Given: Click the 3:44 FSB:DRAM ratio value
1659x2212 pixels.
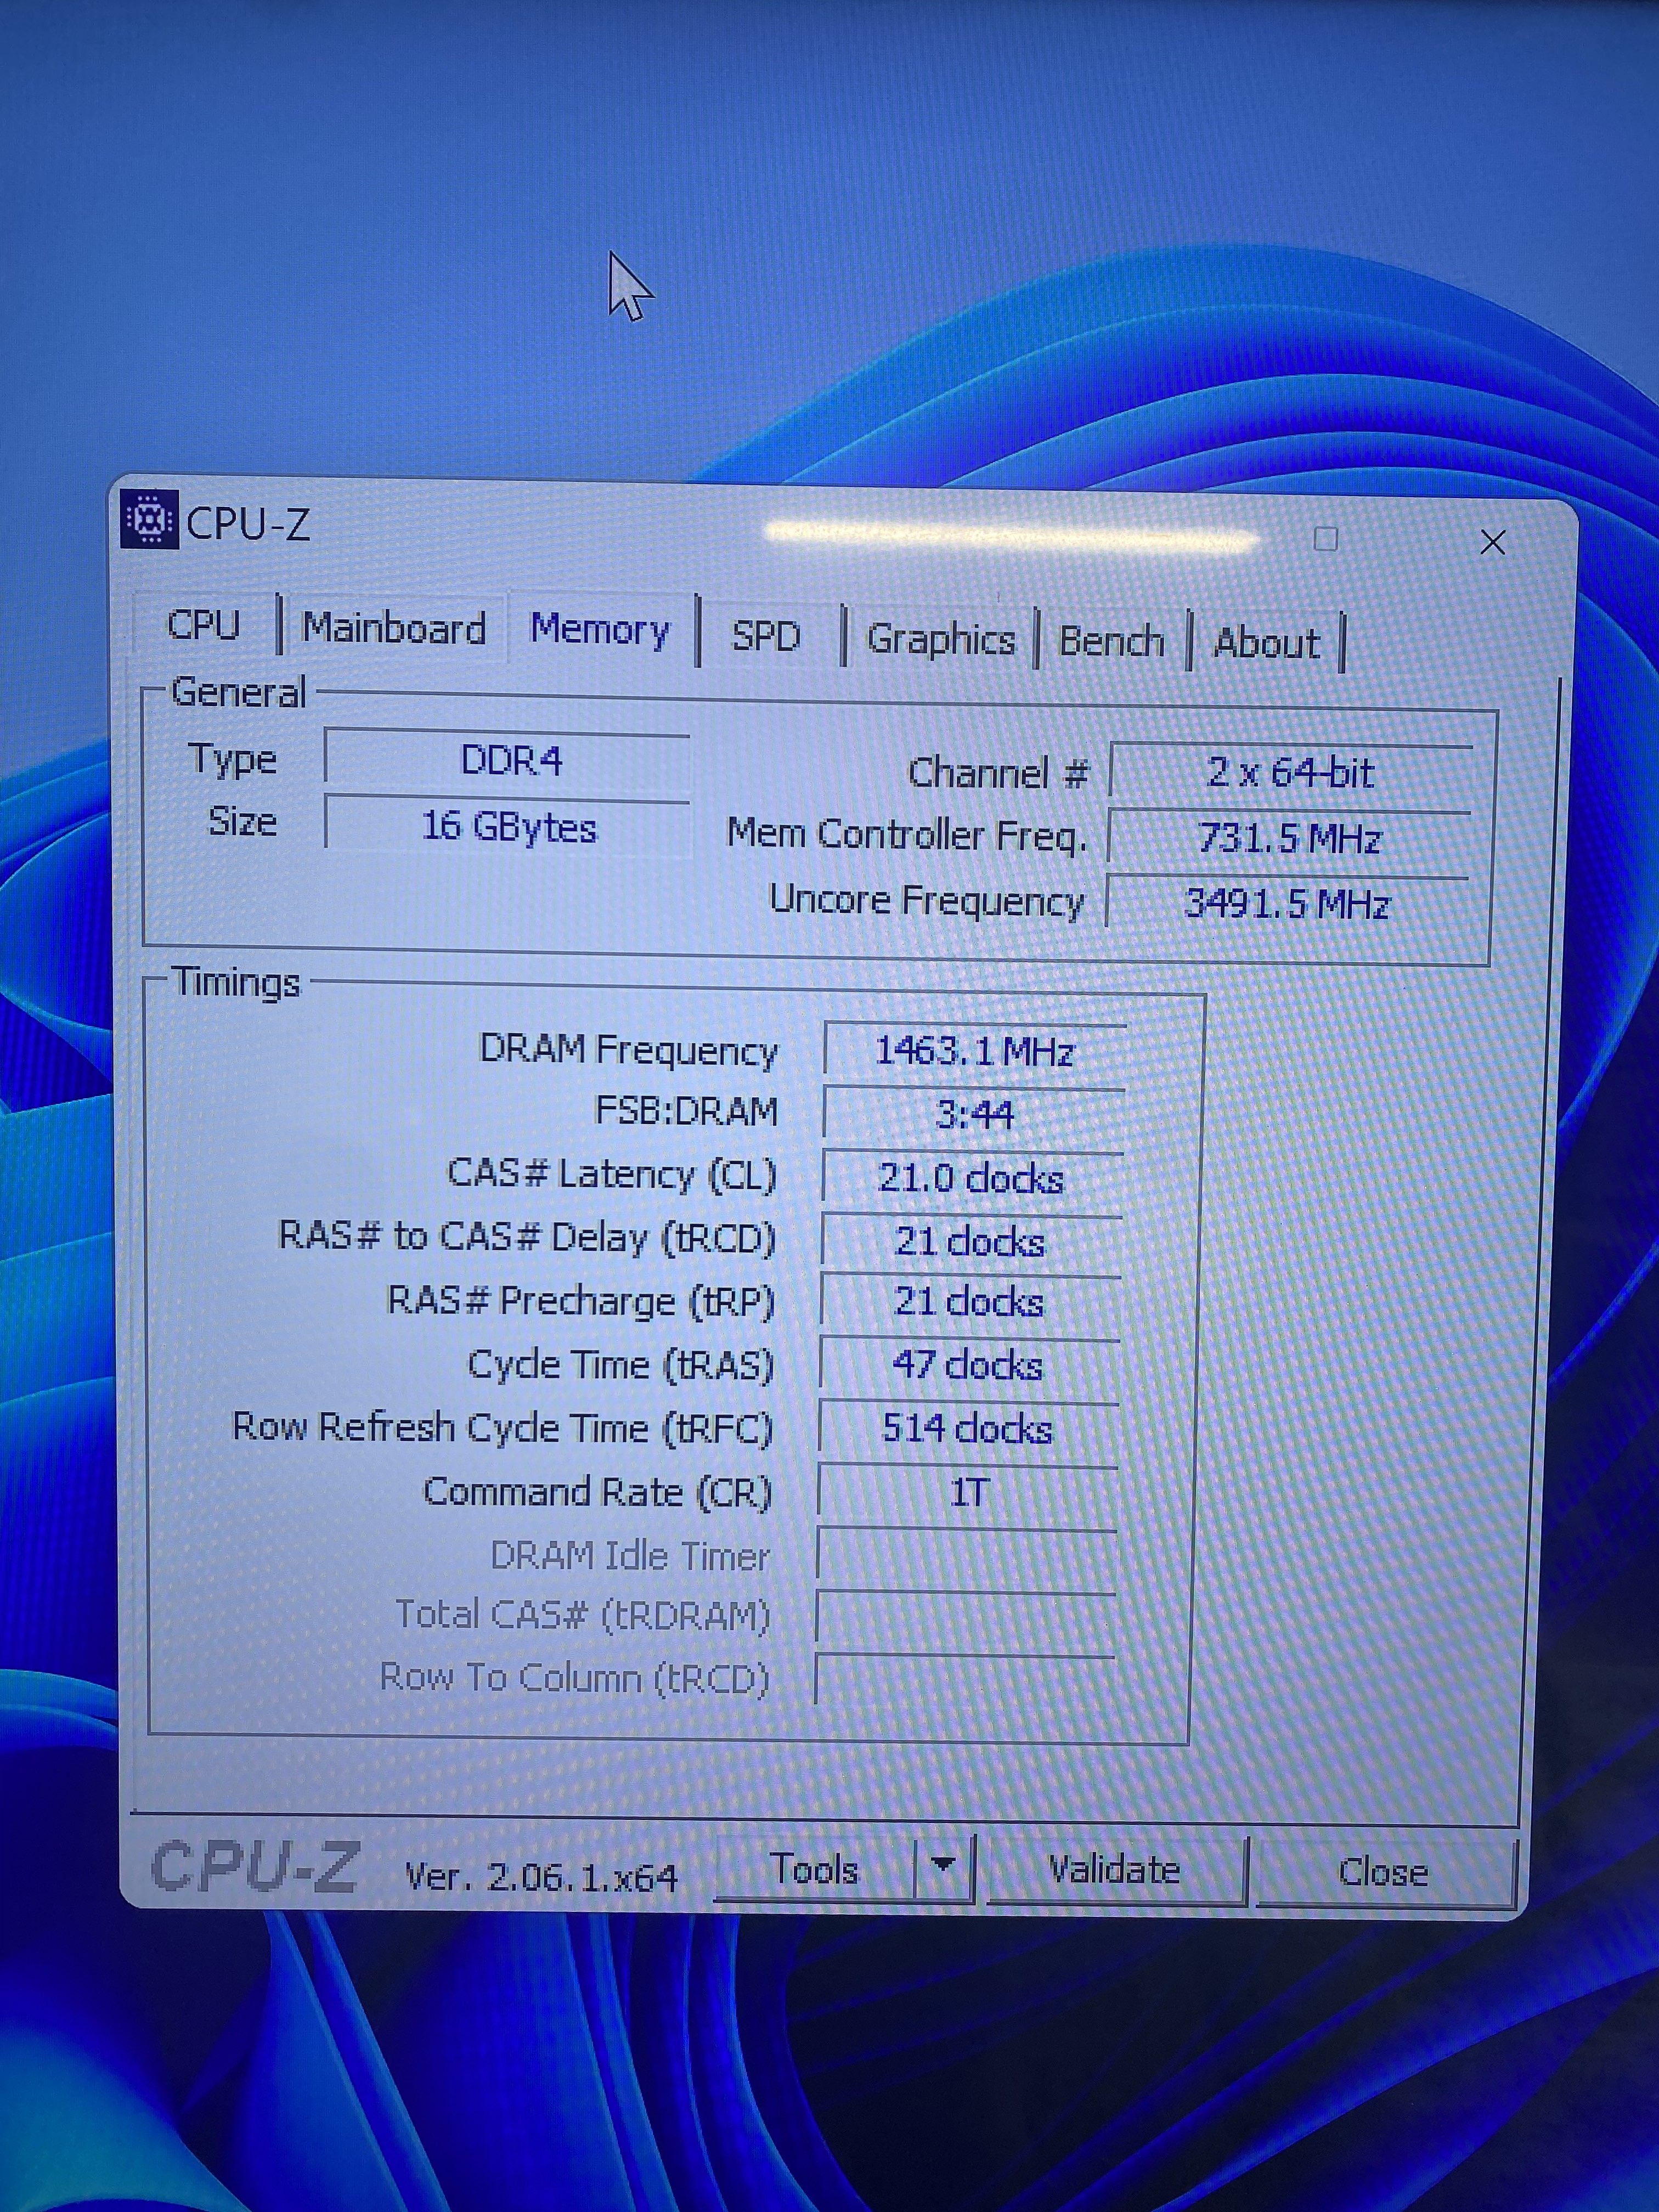Looking at the screenshot, I should click(x=973, y=1113).
